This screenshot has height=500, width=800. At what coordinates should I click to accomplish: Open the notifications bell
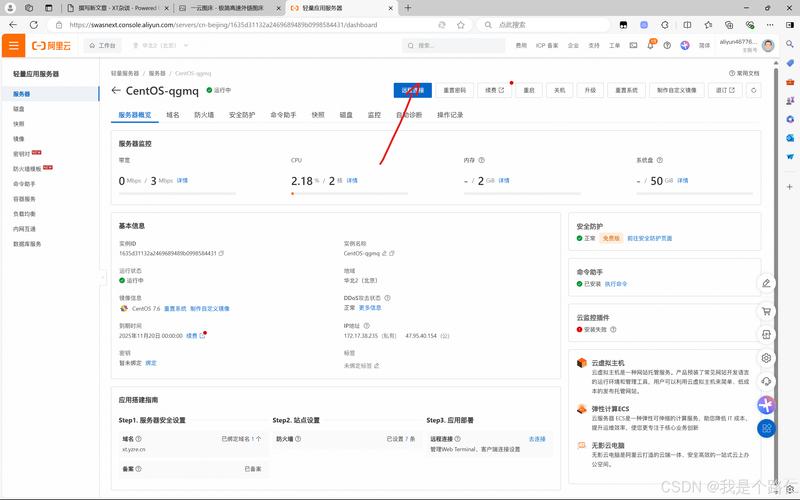pos(651,45)
